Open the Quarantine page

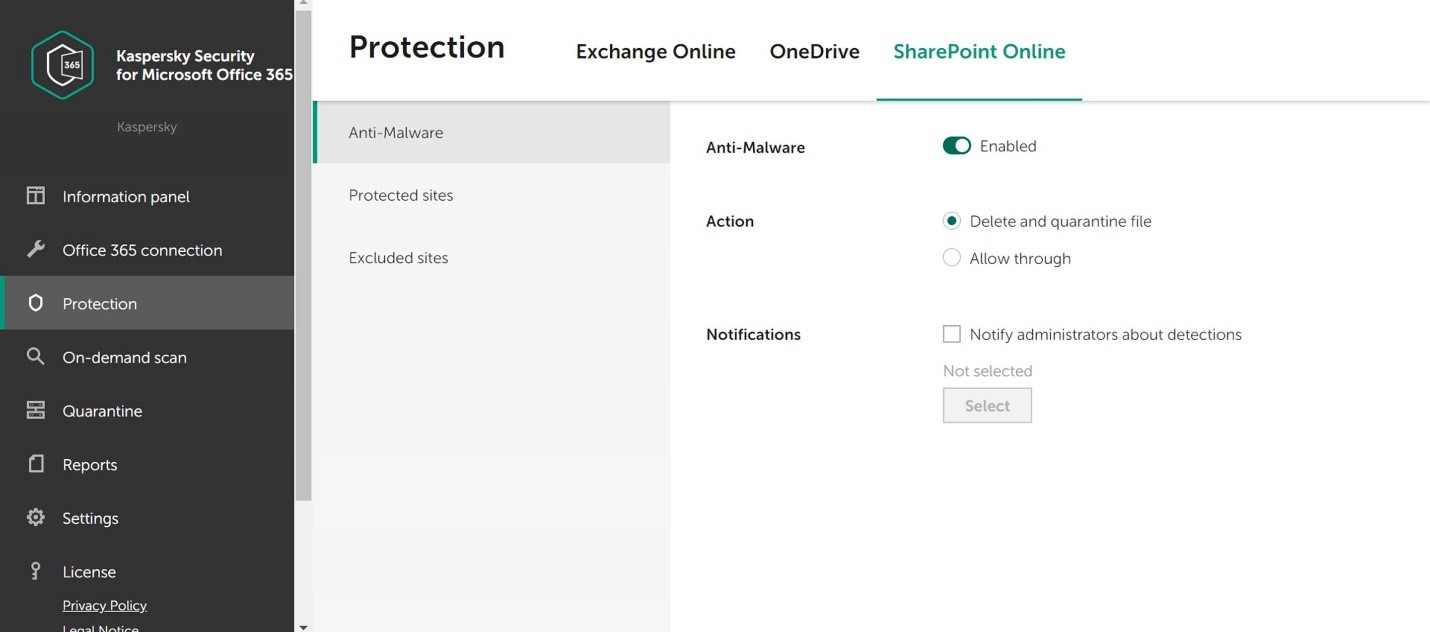147,411
